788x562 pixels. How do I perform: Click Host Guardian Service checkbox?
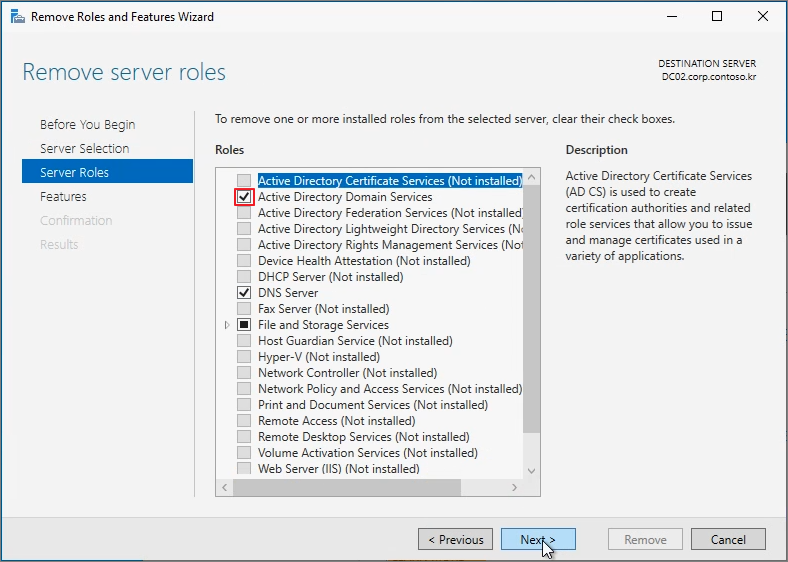point(244,341)
